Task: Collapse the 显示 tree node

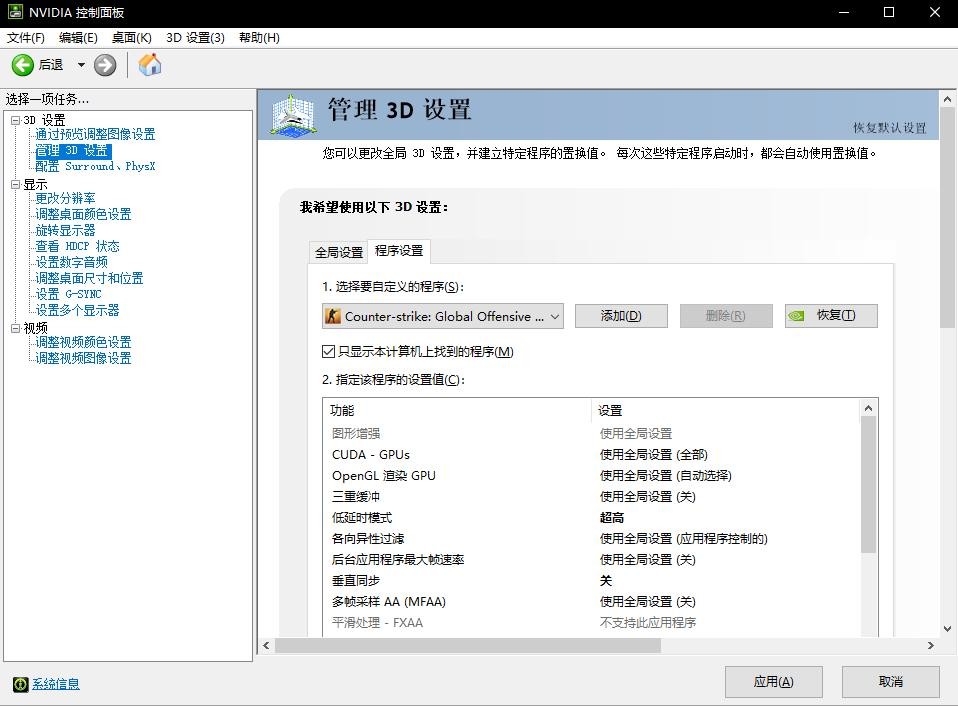Action: click(x=15, y=184)
